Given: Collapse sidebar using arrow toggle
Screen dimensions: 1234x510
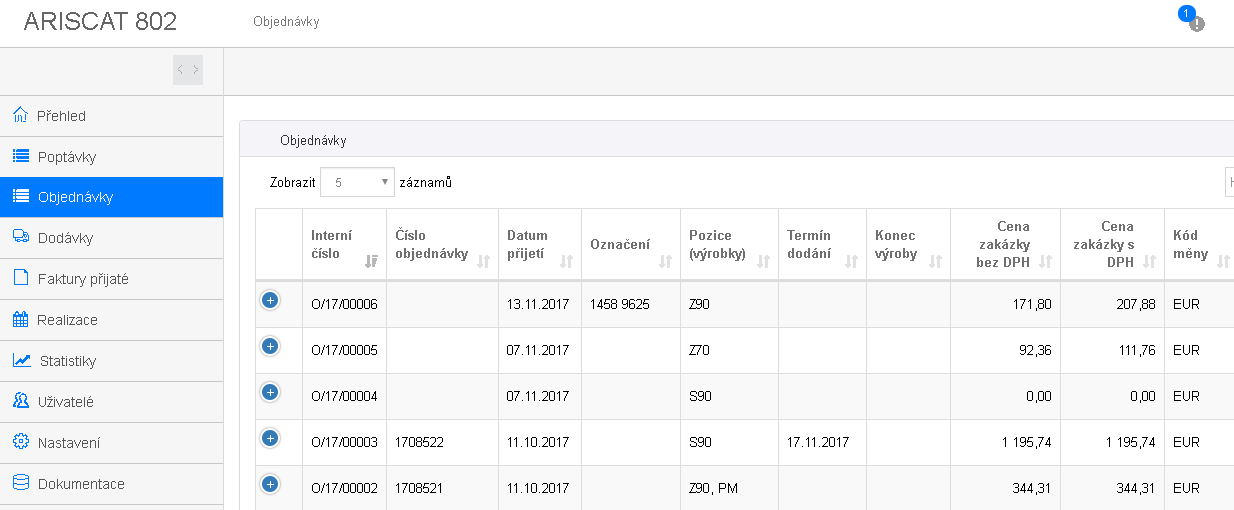Looking at the screenshot, I should [x=188, y=70].
